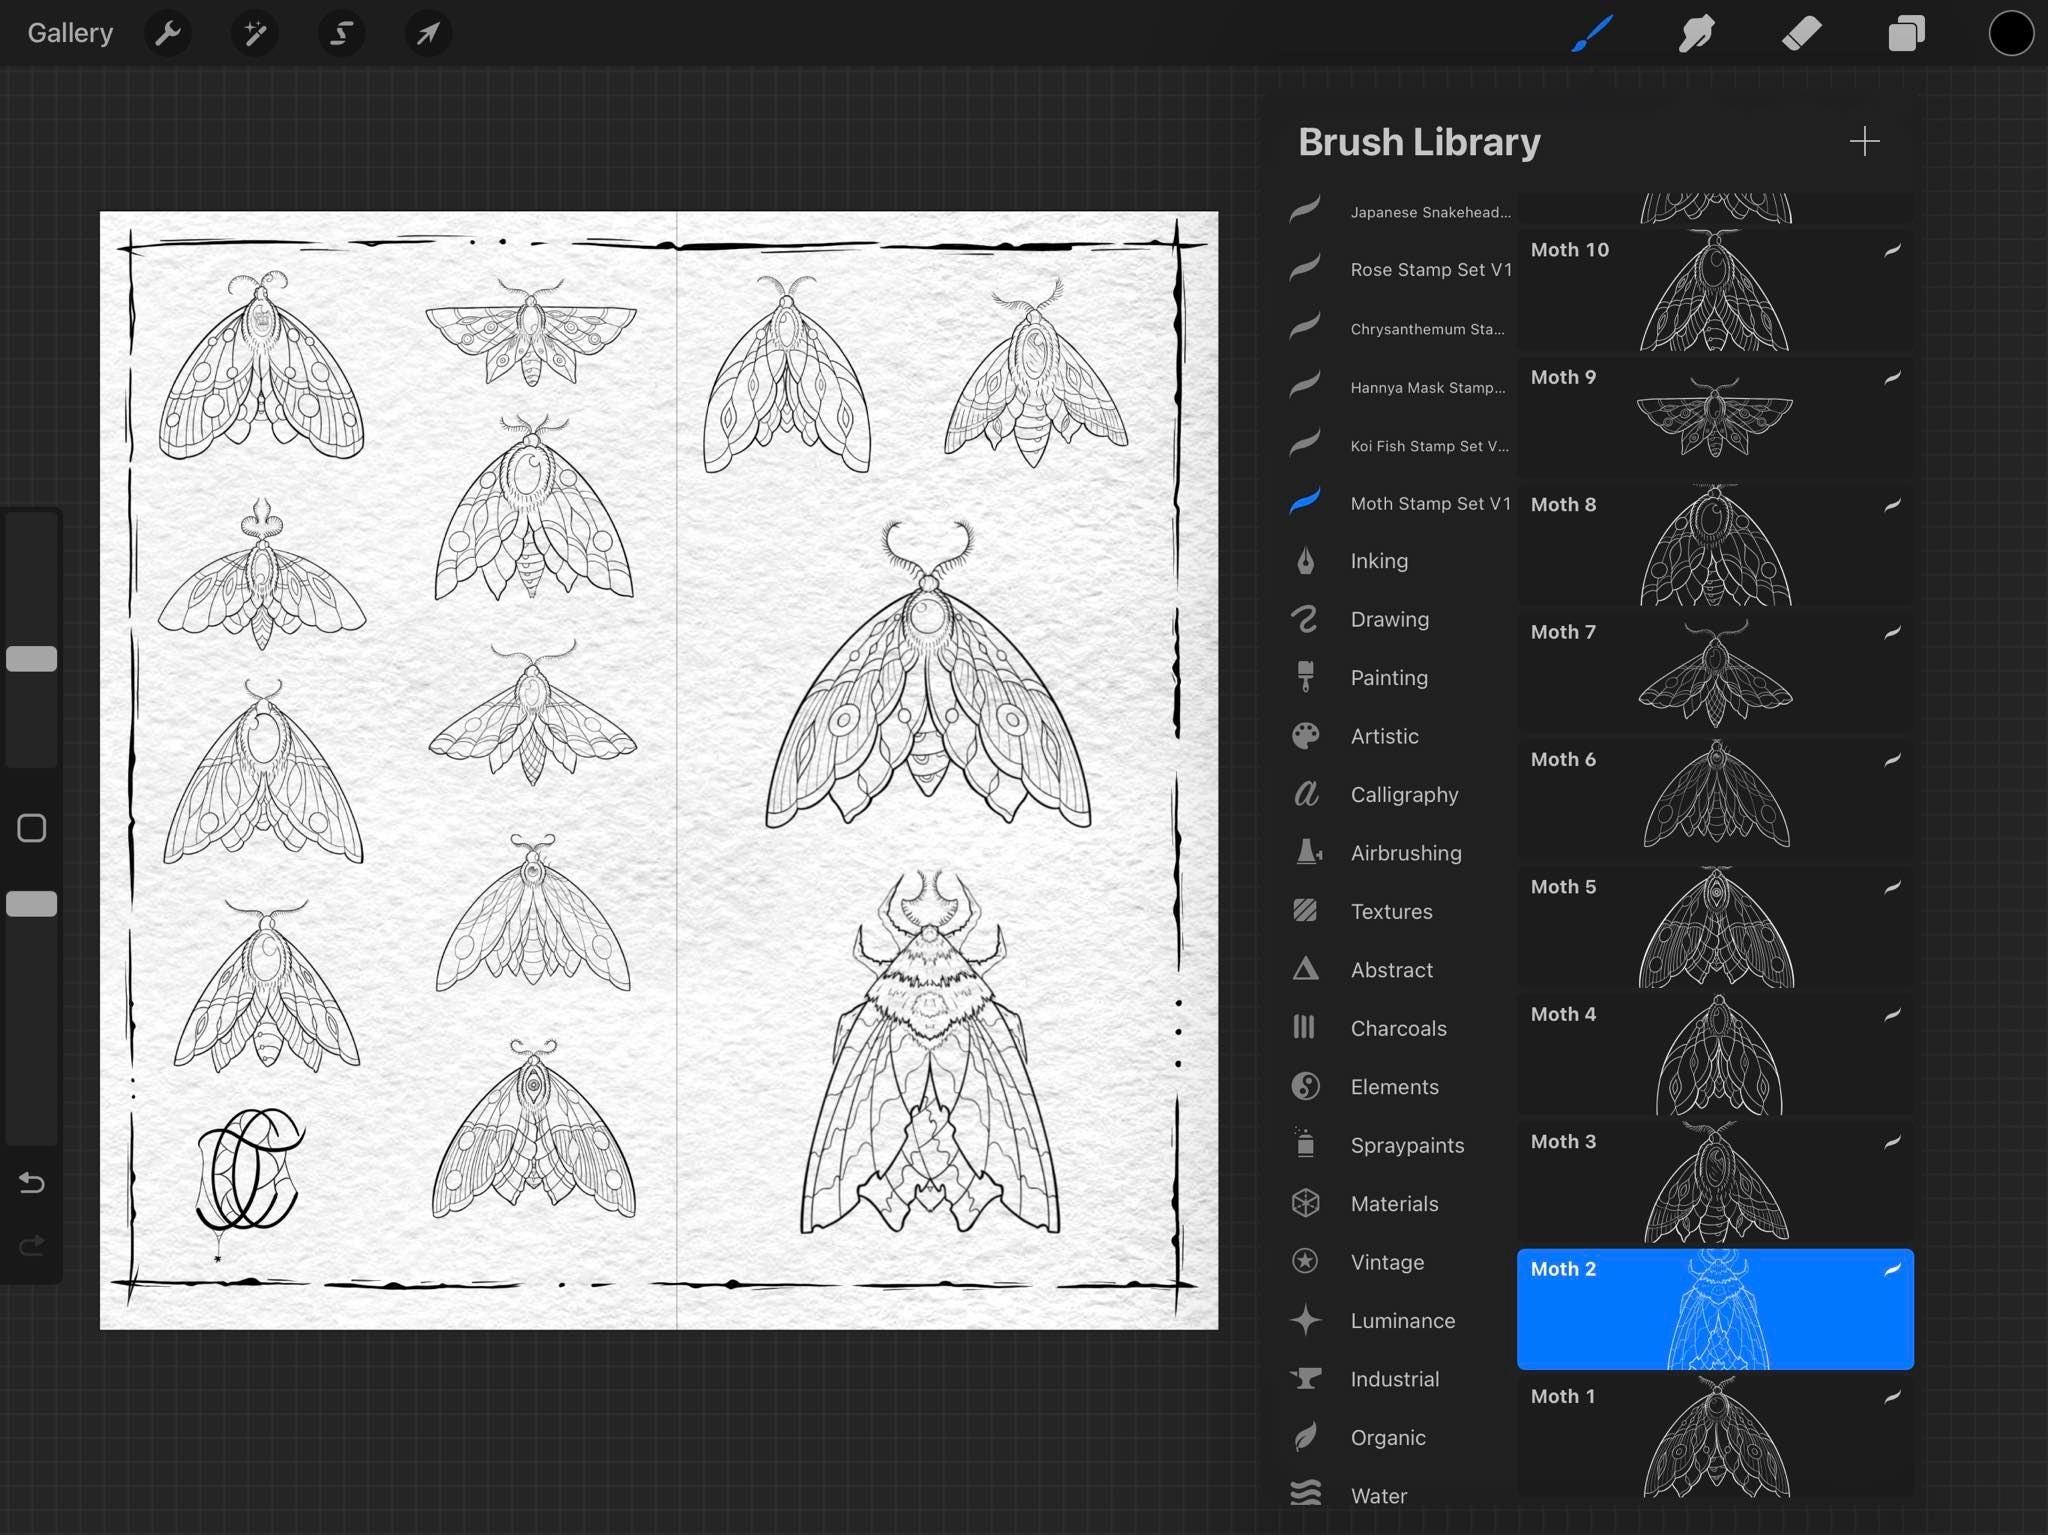The image size is (2048, 1535).
Task: Open the Spraypaints brush category
Action: click(1406, 1145)
